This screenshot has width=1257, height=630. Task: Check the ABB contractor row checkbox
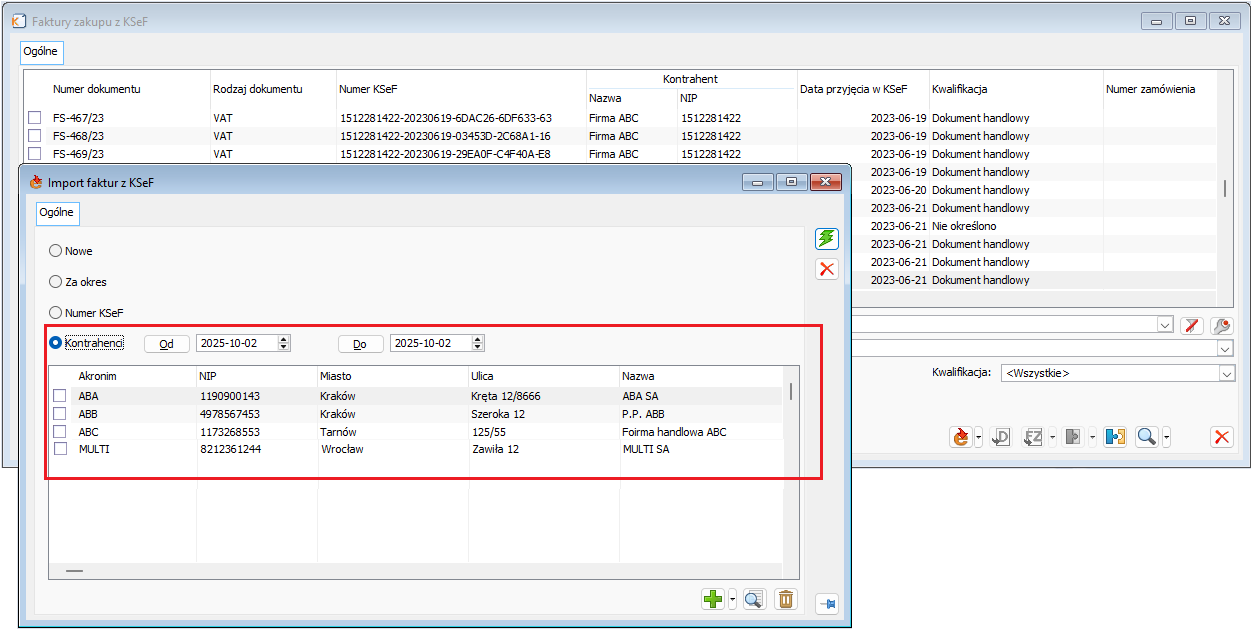pos(60,414)
